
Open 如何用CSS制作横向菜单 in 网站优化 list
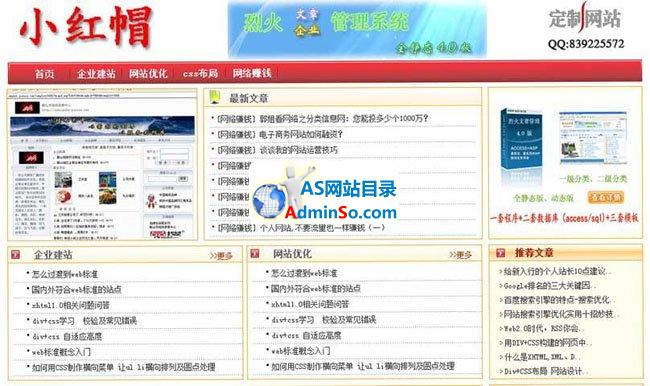pyautogui.click(x=363, y=366)
